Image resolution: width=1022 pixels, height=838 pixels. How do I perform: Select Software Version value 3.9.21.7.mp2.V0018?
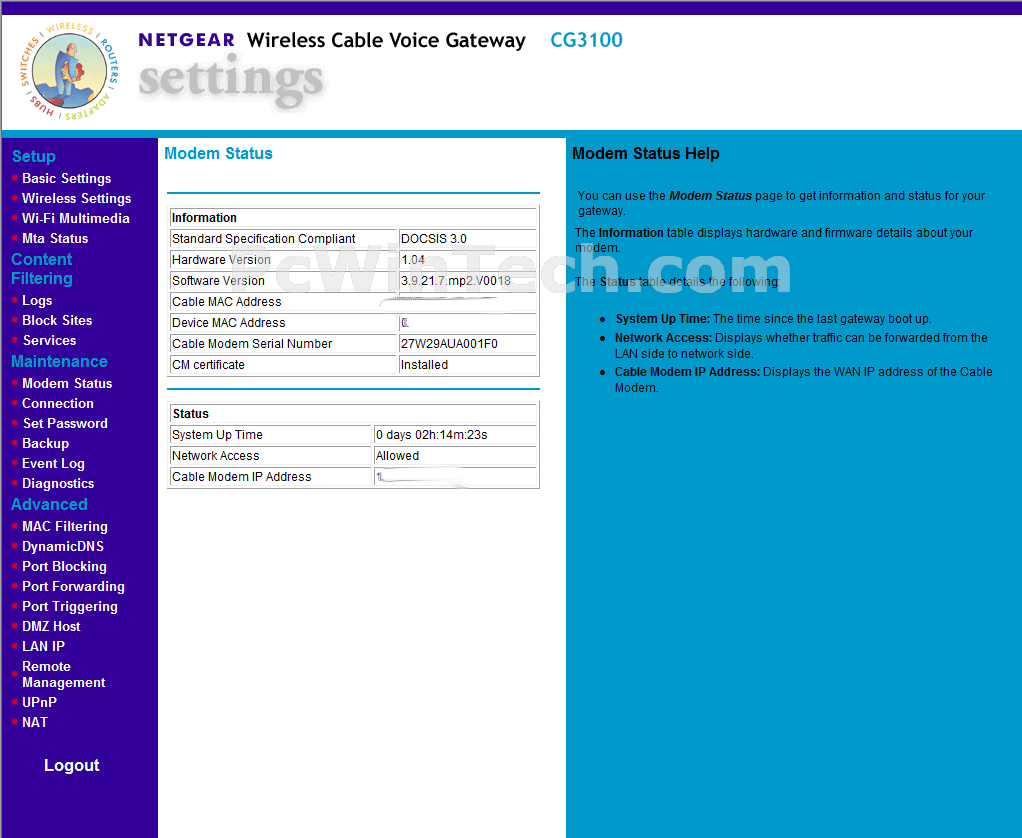point(467,281)
